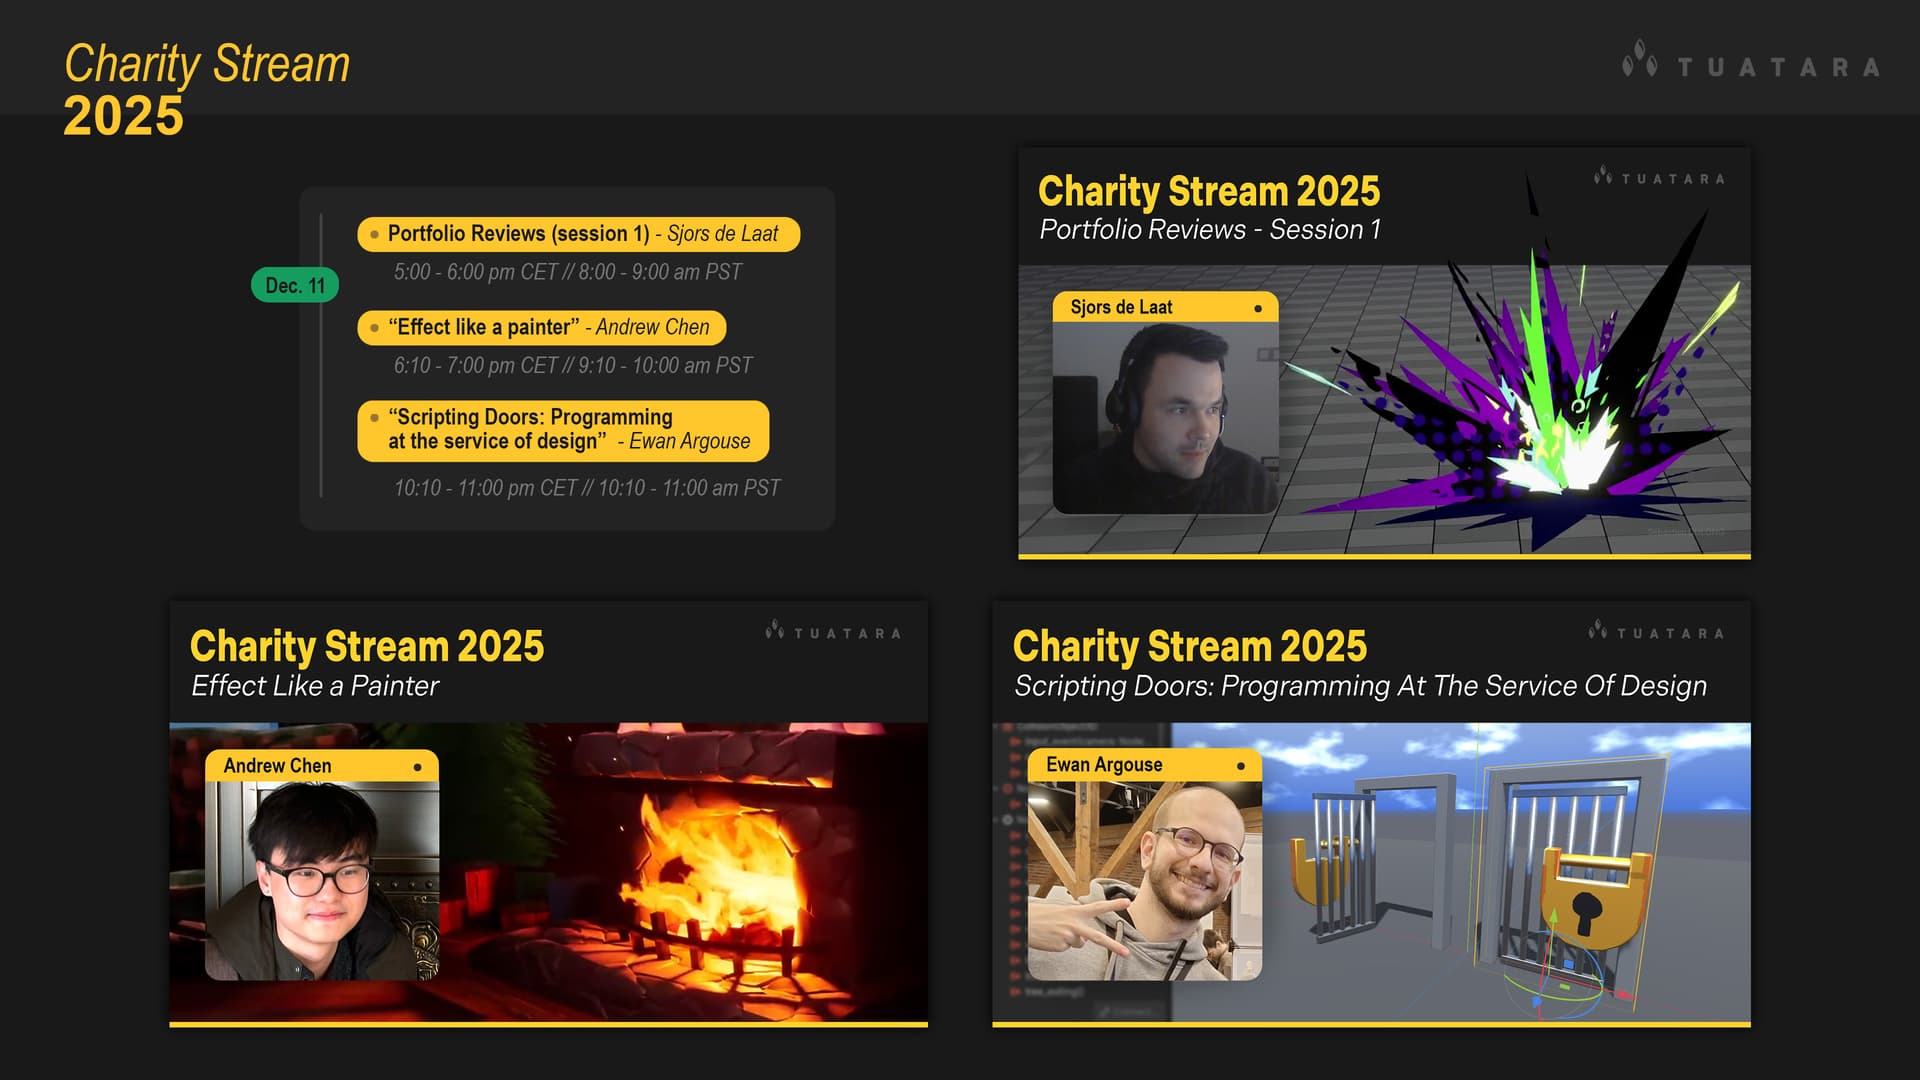
Task: Click the Tuatara logo in top-right header
Action: pyautogui.click(x=1750, y=64)
